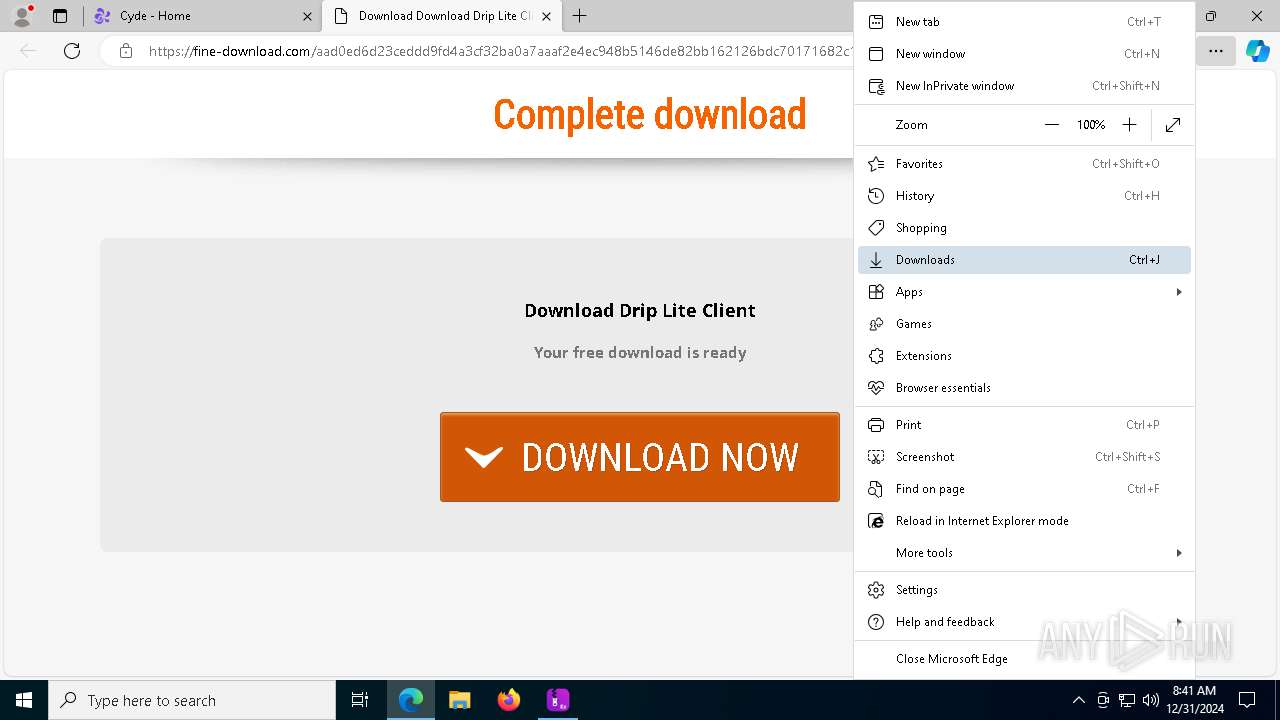Open Settings from the menu

pos(1024,590)
